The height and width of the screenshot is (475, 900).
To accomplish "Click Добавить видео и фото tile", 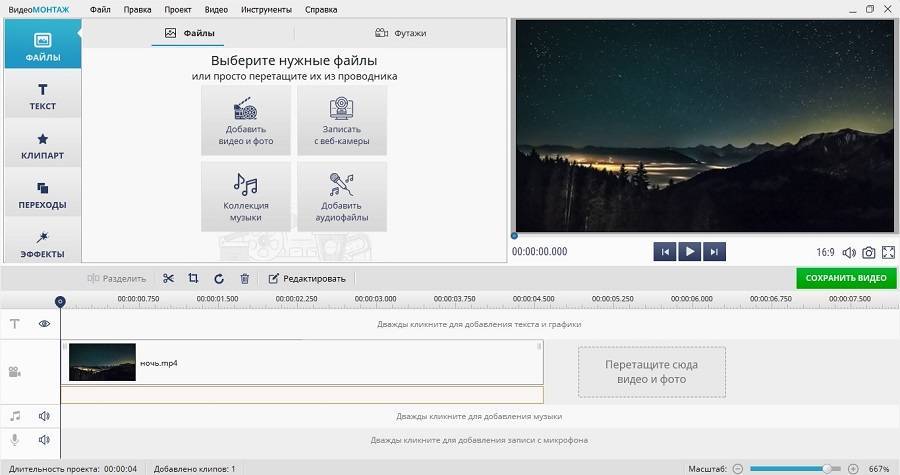I will point(246,120).
